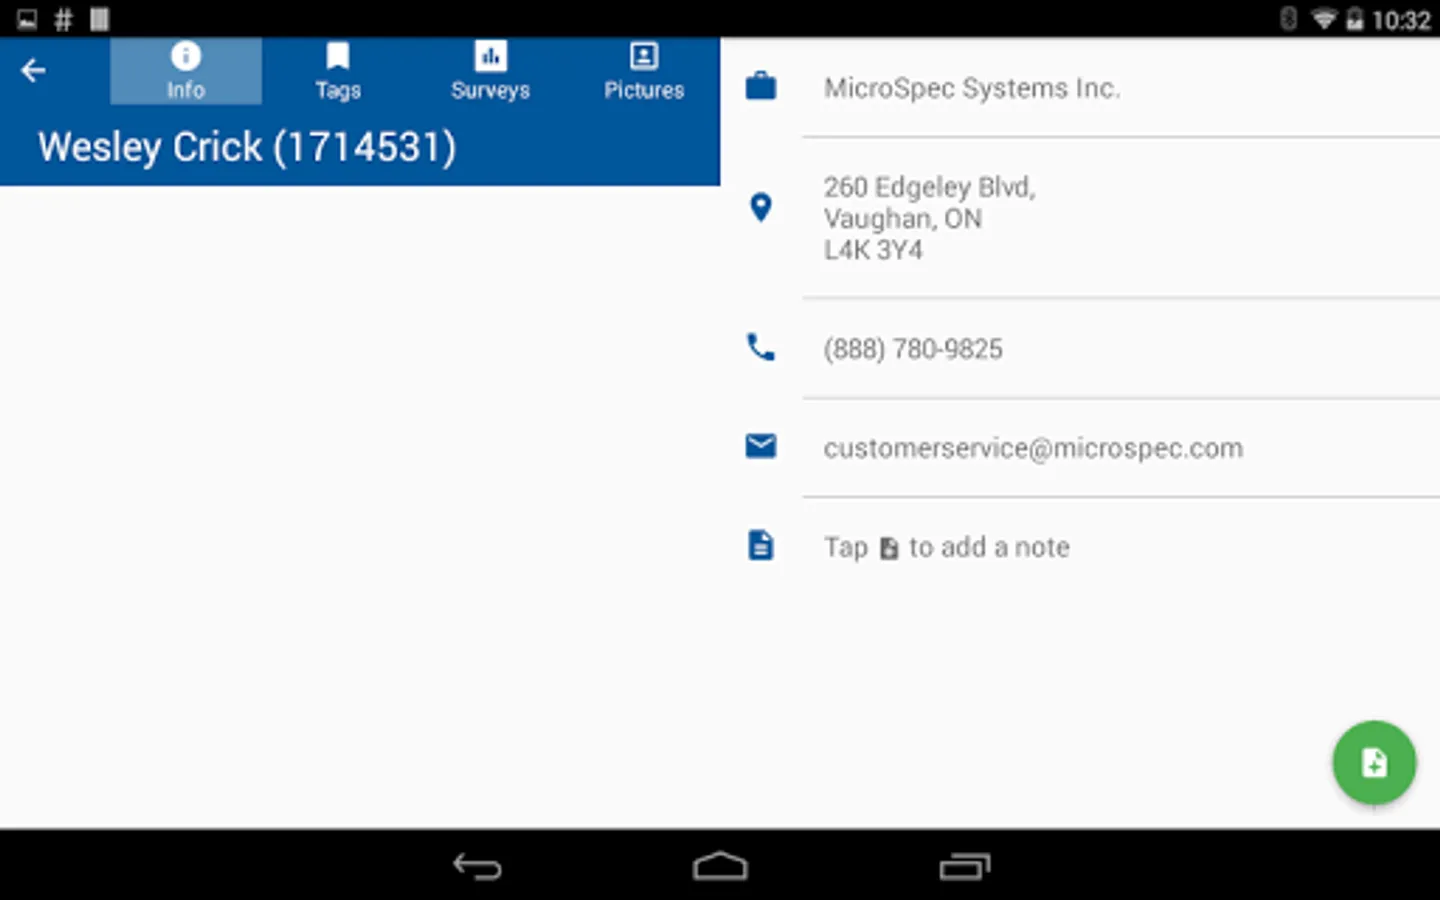Open the address 260 Edgeley Blvd, Vaughan
This screenshot has width=1440, height=900.
click(x=930, y=218)
